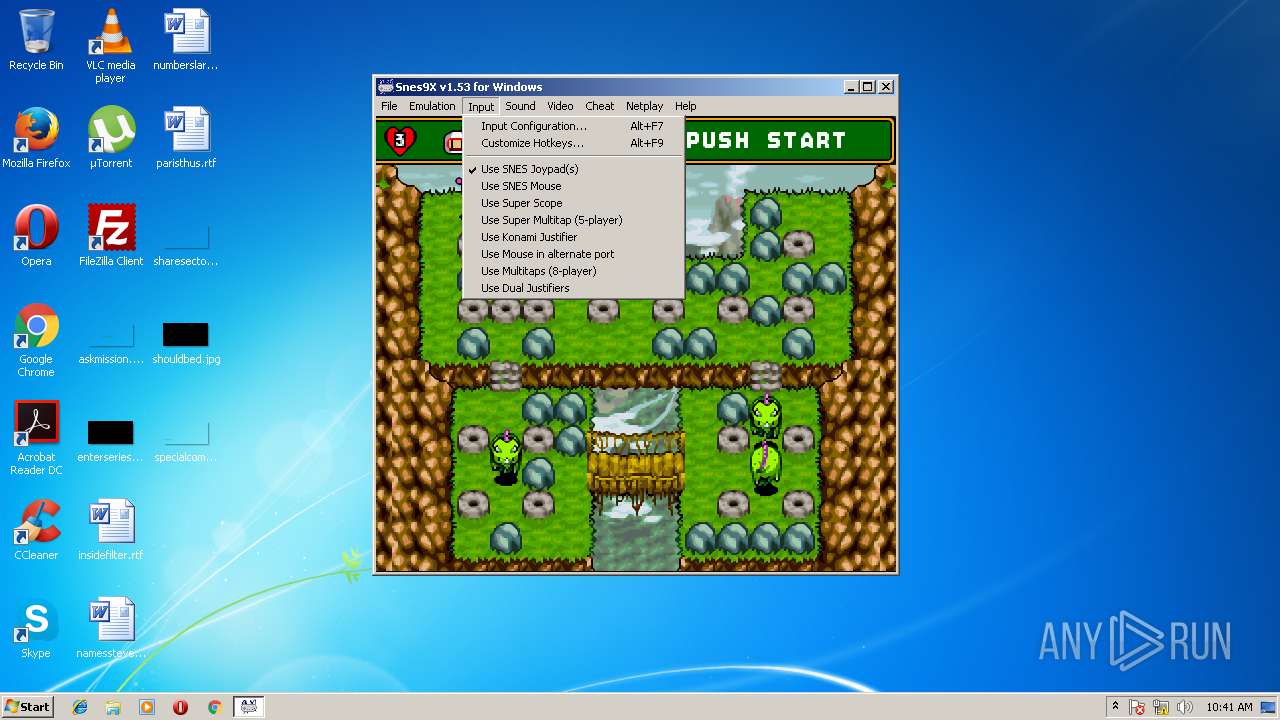
Task: Select Use Dual Justifiers option
Action: 573,288
